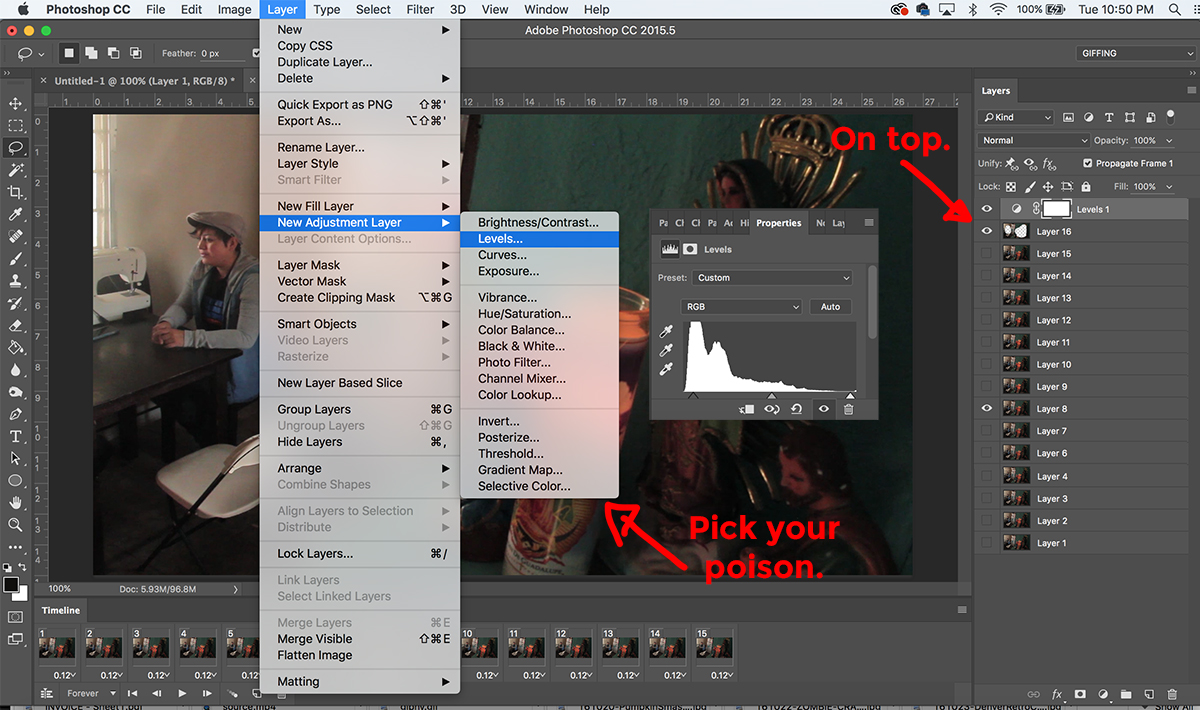Click the Levels 1 layer mask thumbnail
Image resolution: width=1200 pixels, height=710 pixels.
(x=1056, y=209)
